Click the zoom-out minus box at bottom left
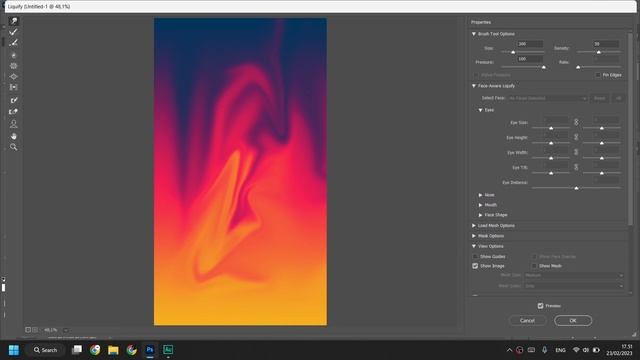This screenshot has height=360, width=640. point(28,330)
